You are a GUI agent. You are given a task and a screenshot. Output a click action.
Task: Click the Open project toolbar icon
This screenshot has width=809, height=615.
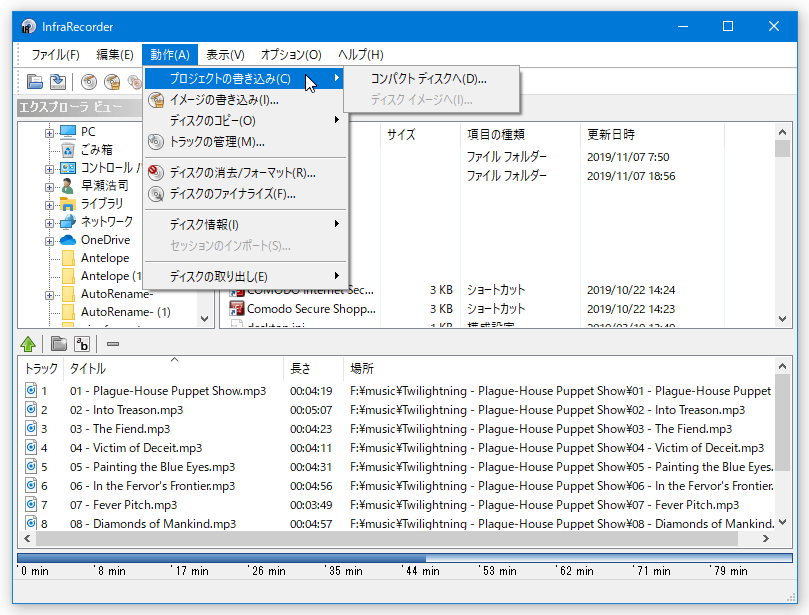coord(35,81)
